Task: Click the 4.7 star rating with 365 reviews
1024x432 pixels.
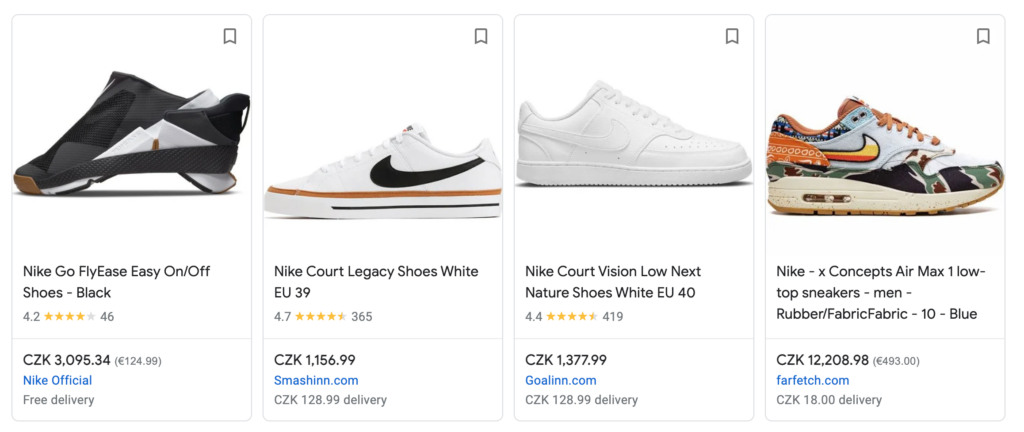Action: [x=322, y=316]
